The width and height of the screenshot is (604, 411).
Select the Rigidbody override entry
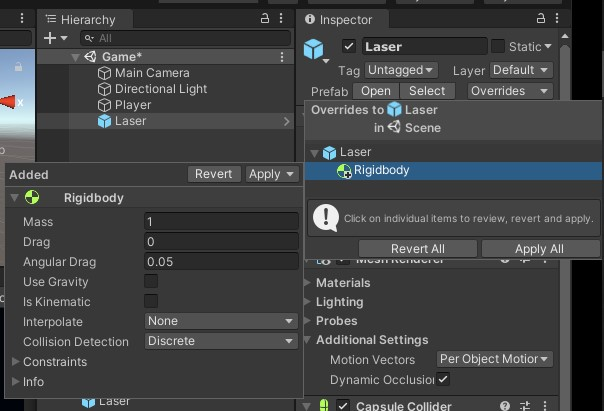click(x=453, y=171)
